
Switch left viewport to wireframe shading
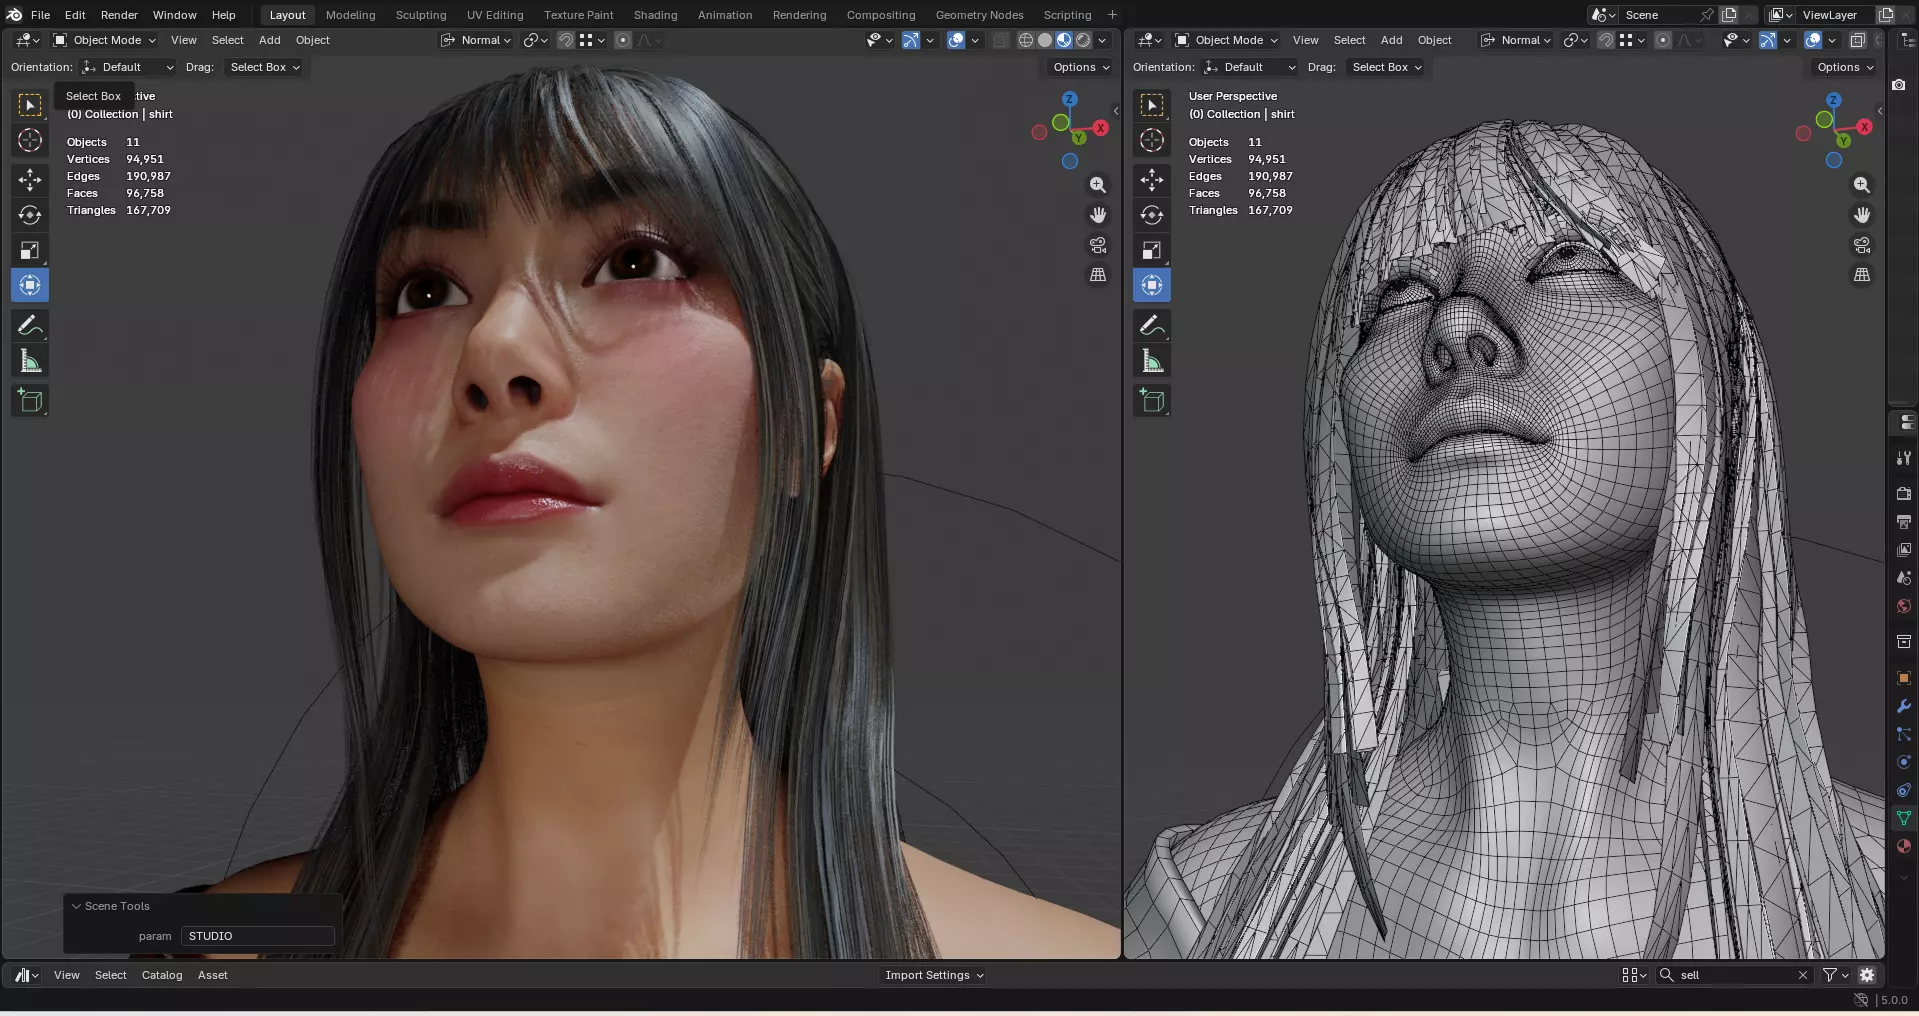(x=1026, y=40)
